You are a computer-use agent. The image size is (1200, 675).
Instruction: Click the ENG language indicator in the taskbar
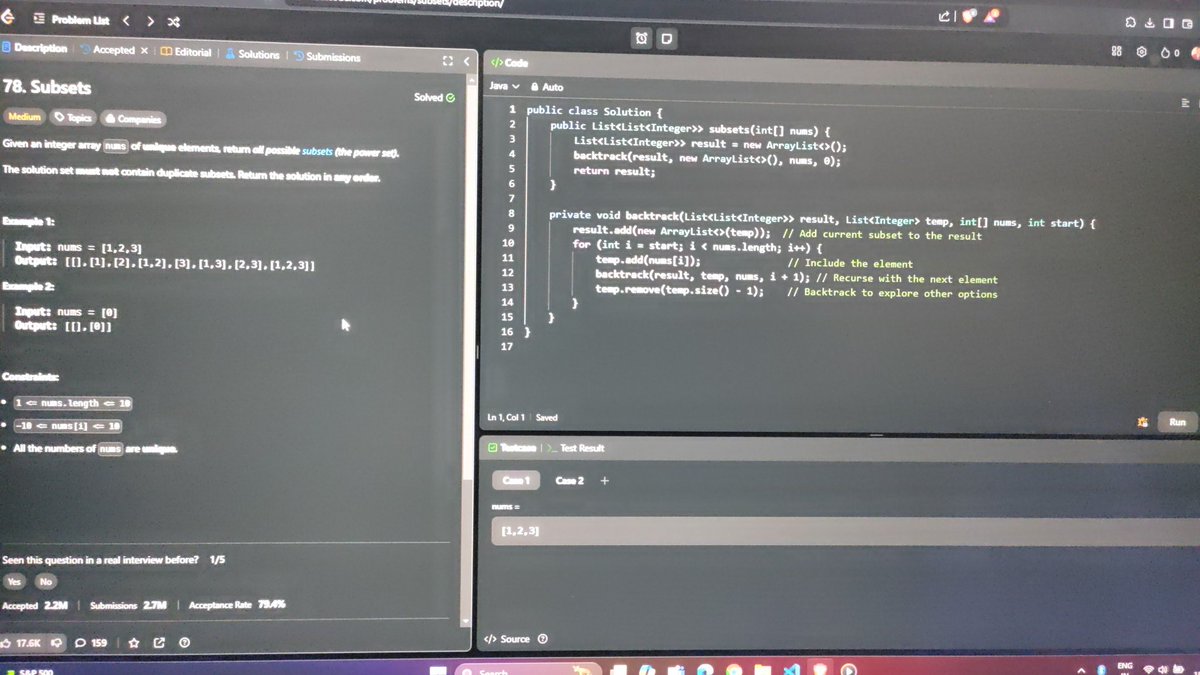pos(1124,667)
